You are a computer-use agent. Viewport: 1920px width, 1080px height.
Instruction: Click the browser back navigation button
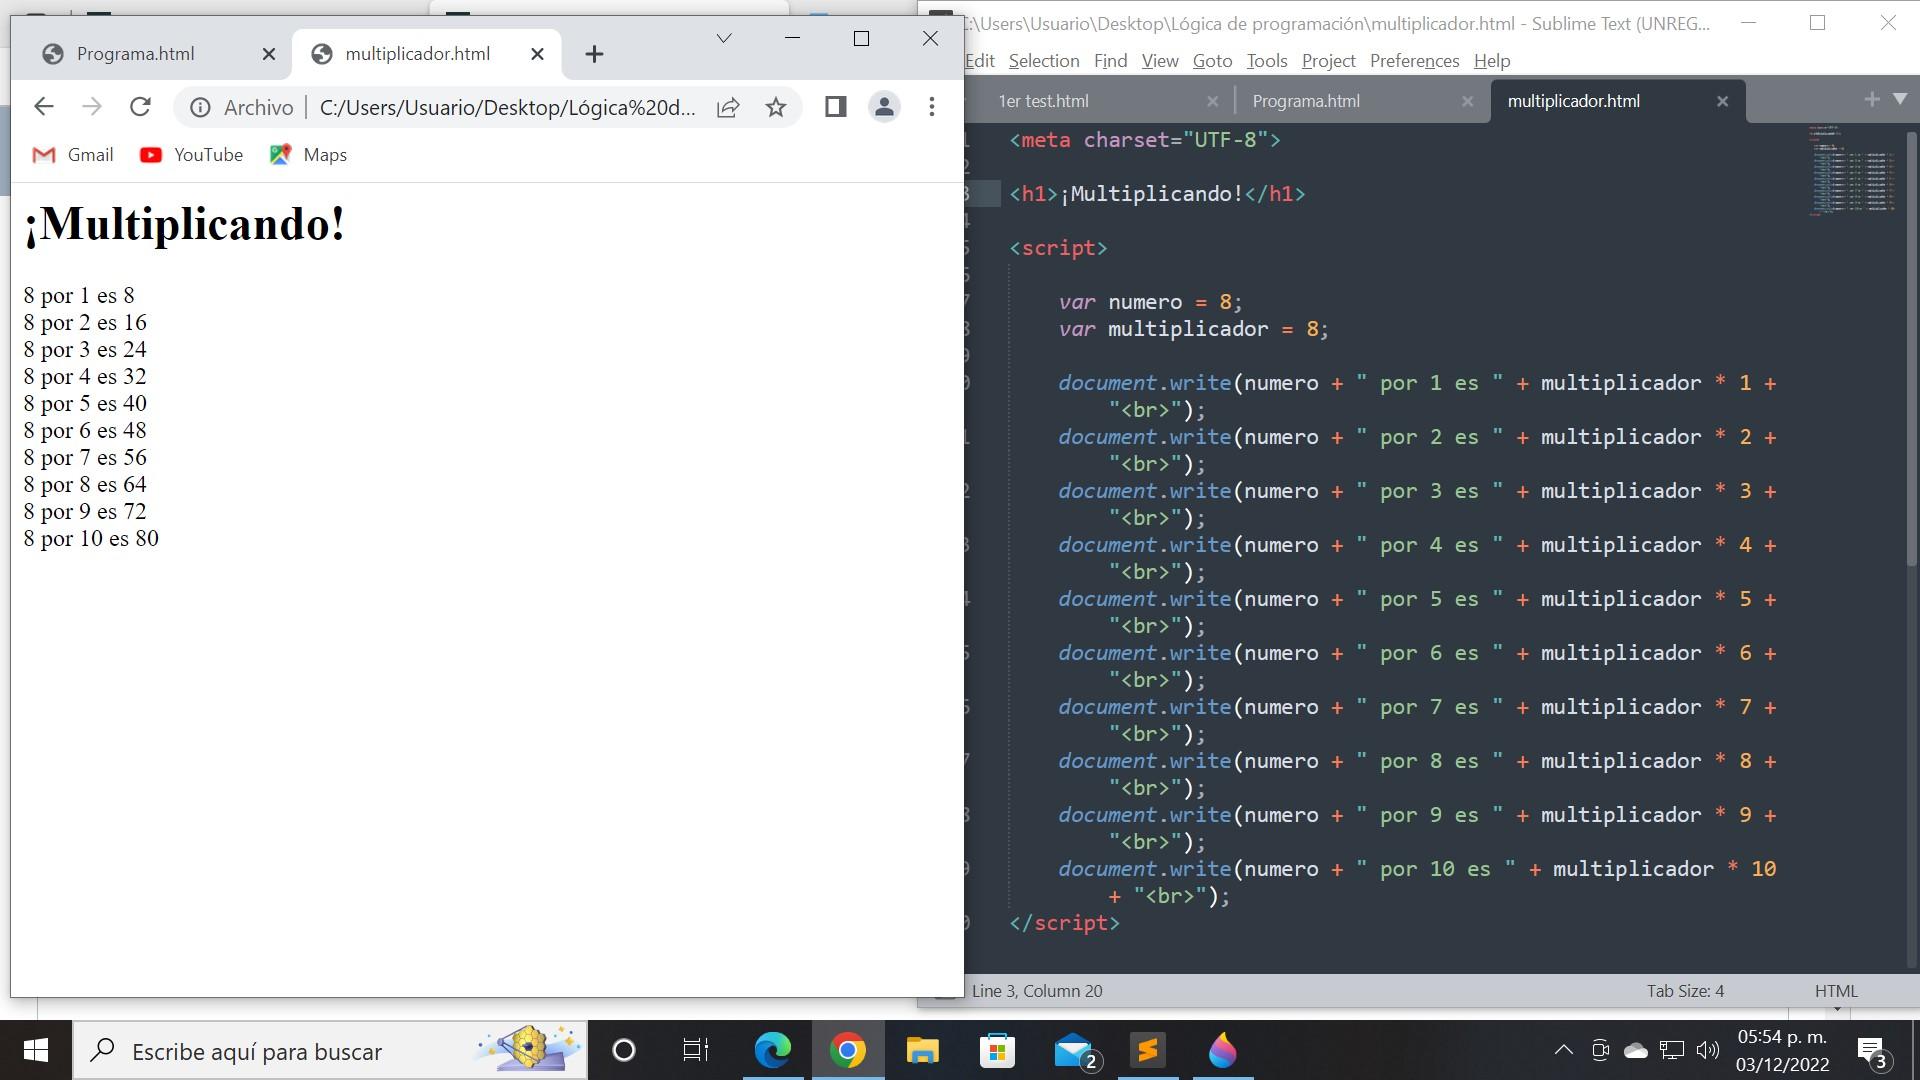[44, 107]
